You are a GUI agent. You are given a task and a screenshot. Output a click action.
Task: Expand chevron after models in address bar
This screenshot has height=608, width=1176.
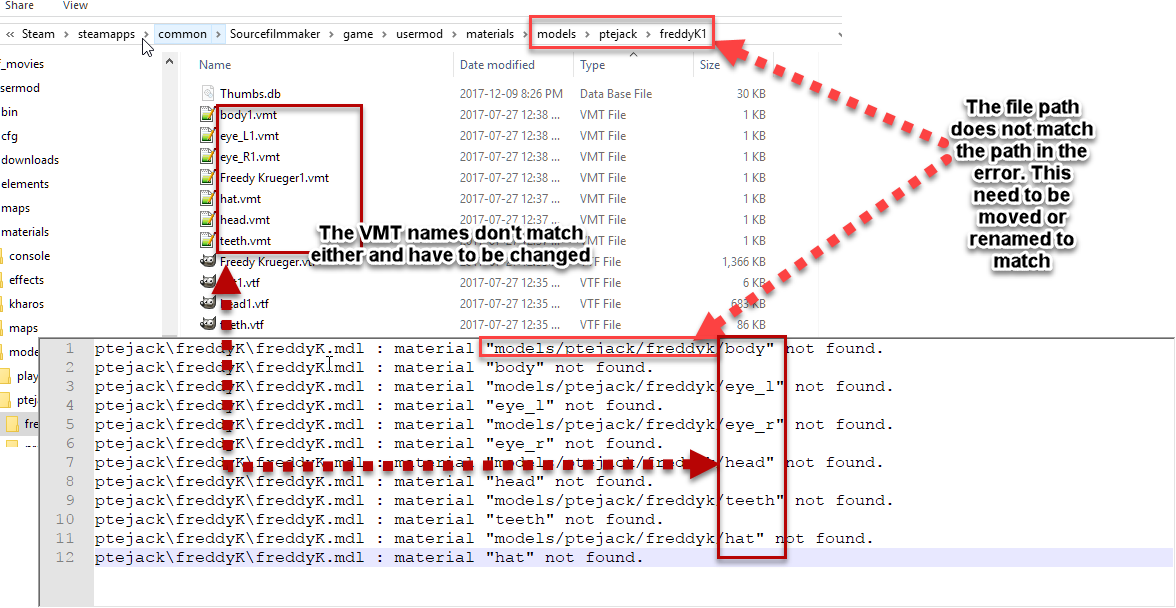(x=587, y=34)
